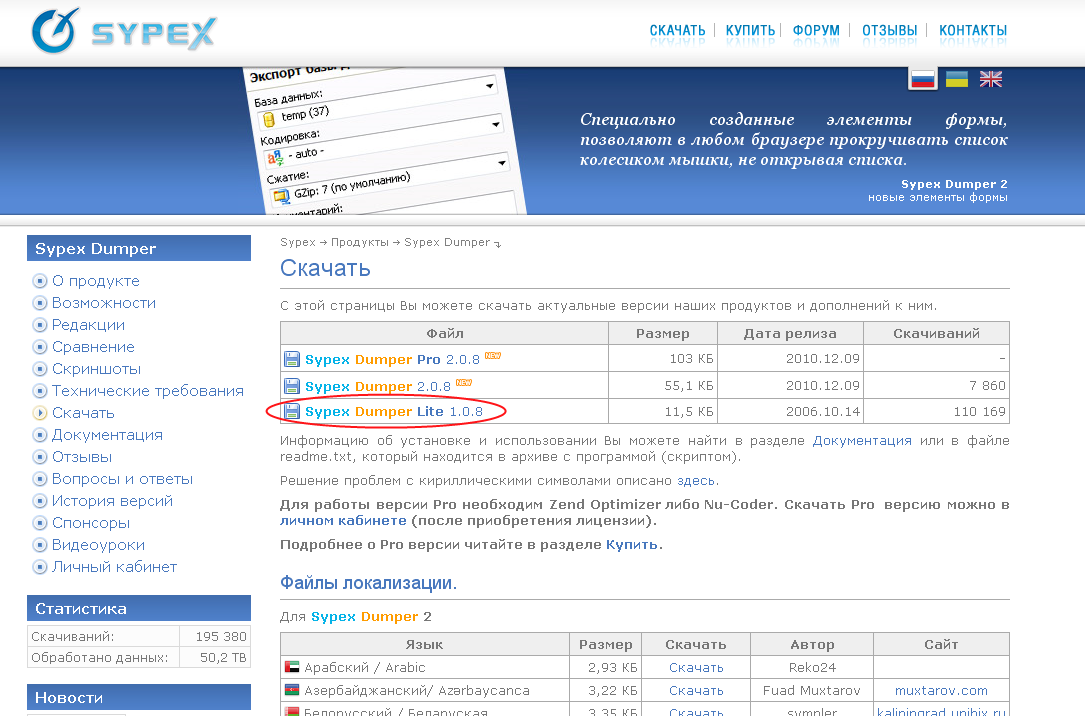Click the Arabic flag icon in localization table
1085x716 pixels.
pos(292,667)
